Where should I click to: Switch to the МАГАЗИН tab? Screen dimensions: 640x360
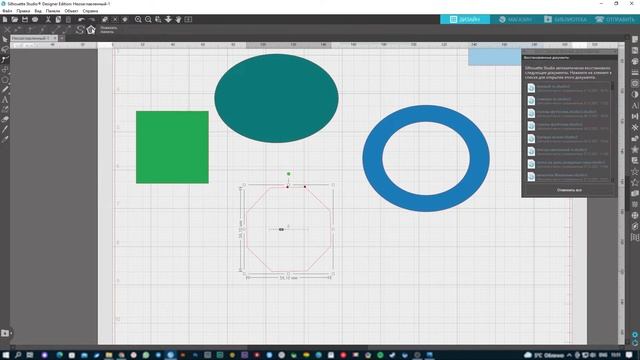click(515, 19)
